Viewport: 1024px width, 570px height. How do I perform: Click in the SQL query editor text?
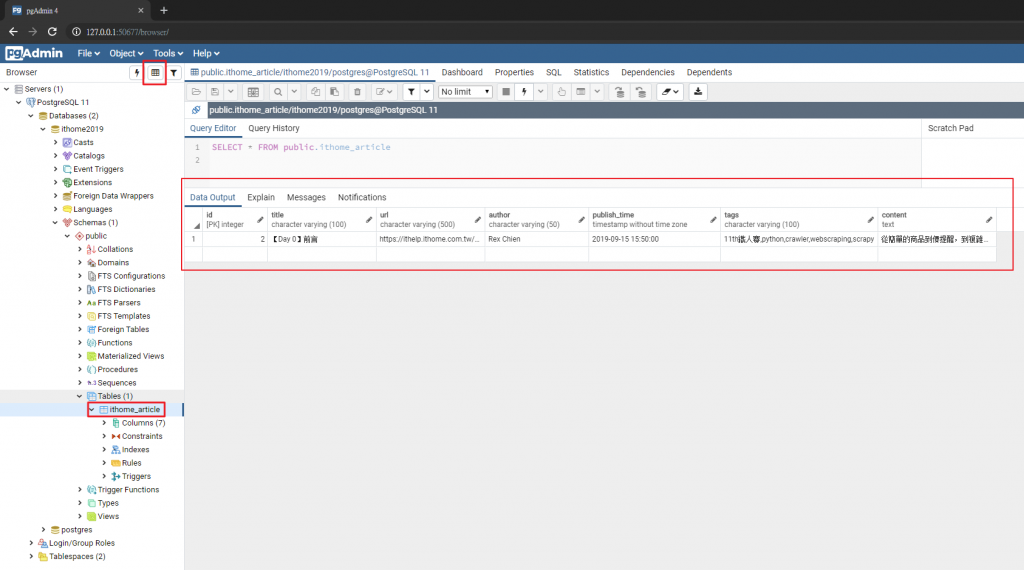(301, 148)
